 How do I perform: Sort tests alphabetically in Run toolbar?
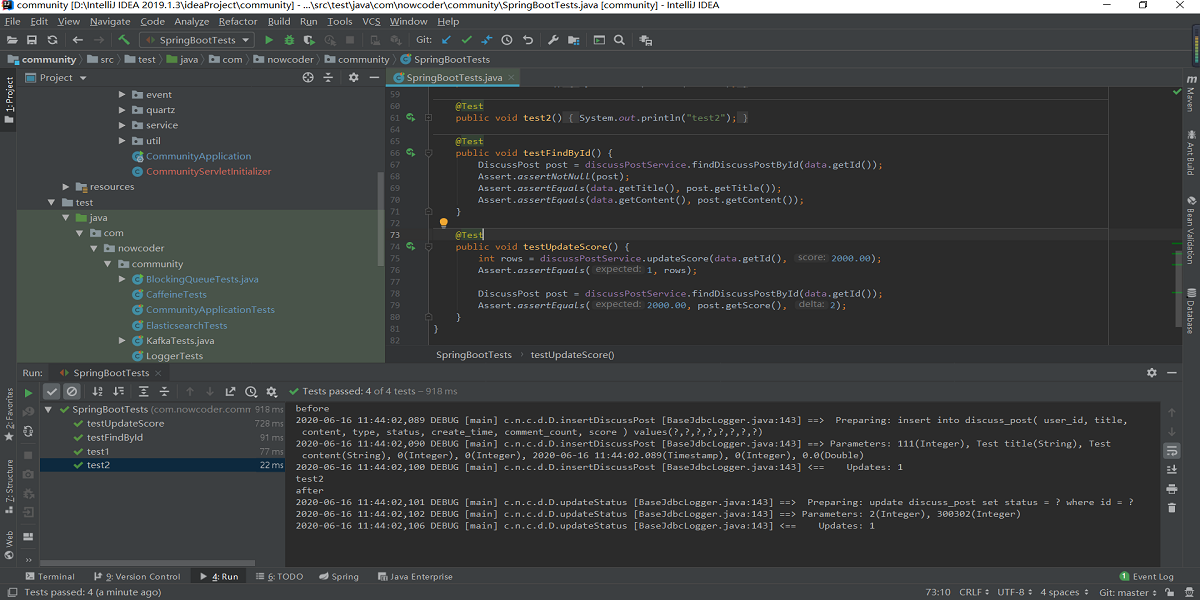pos(98,392)
